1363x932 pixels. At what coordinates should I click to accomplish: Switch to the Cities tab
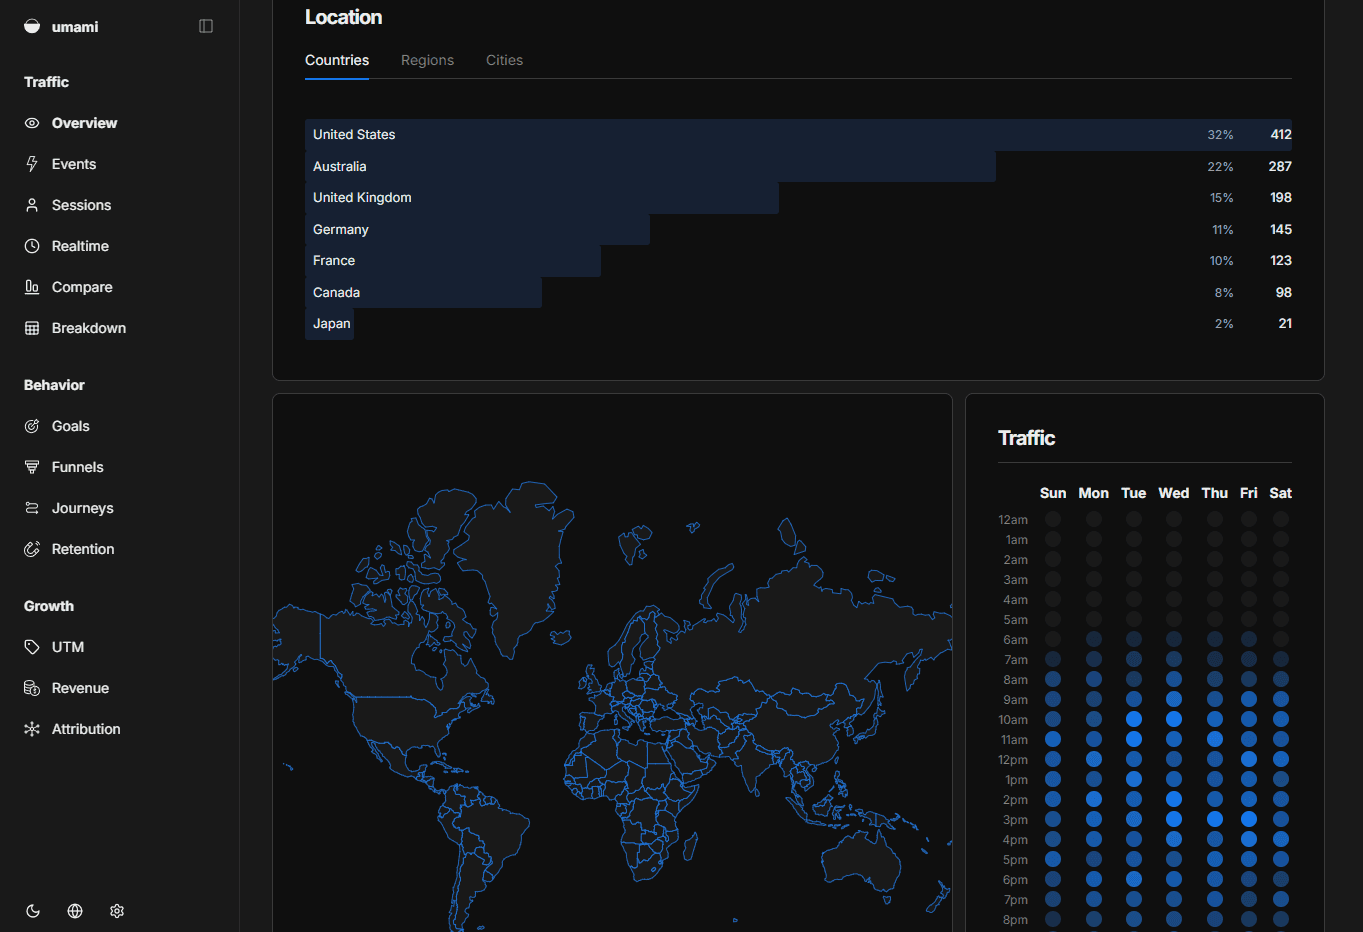[x=504, y=60]
